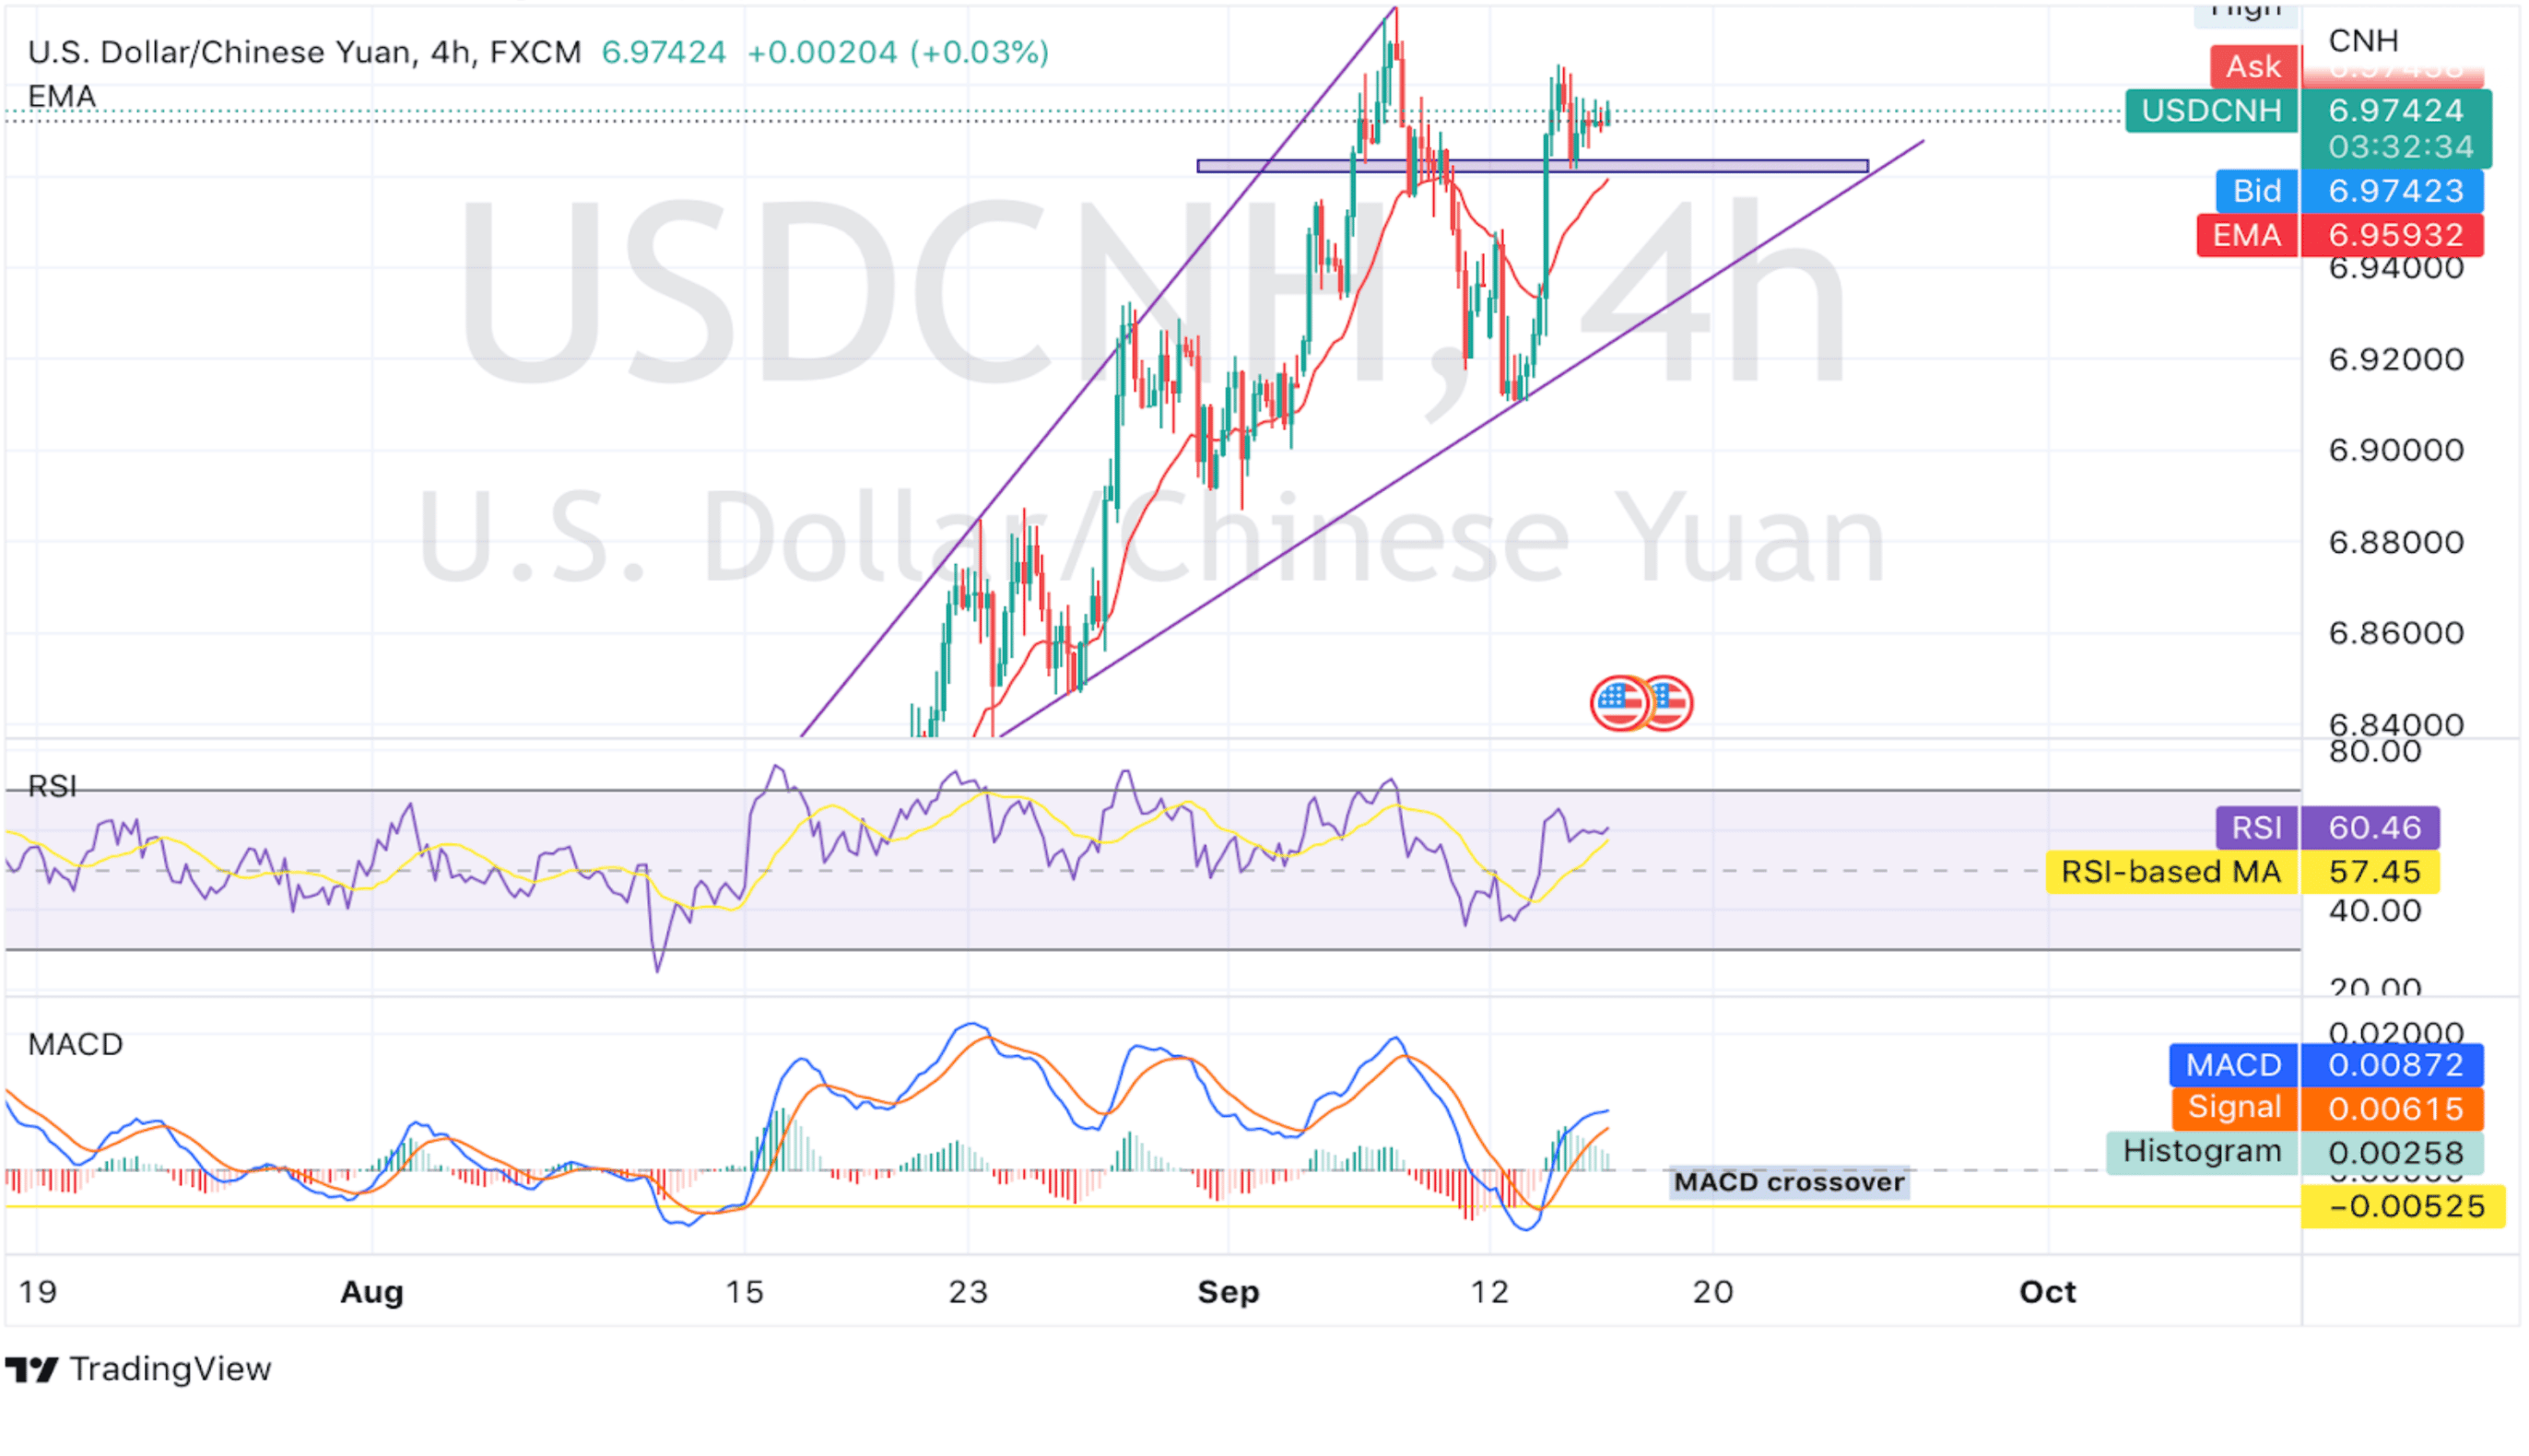
Task: Click the 6.92000 price axis label
Action: click(2396, 359)
